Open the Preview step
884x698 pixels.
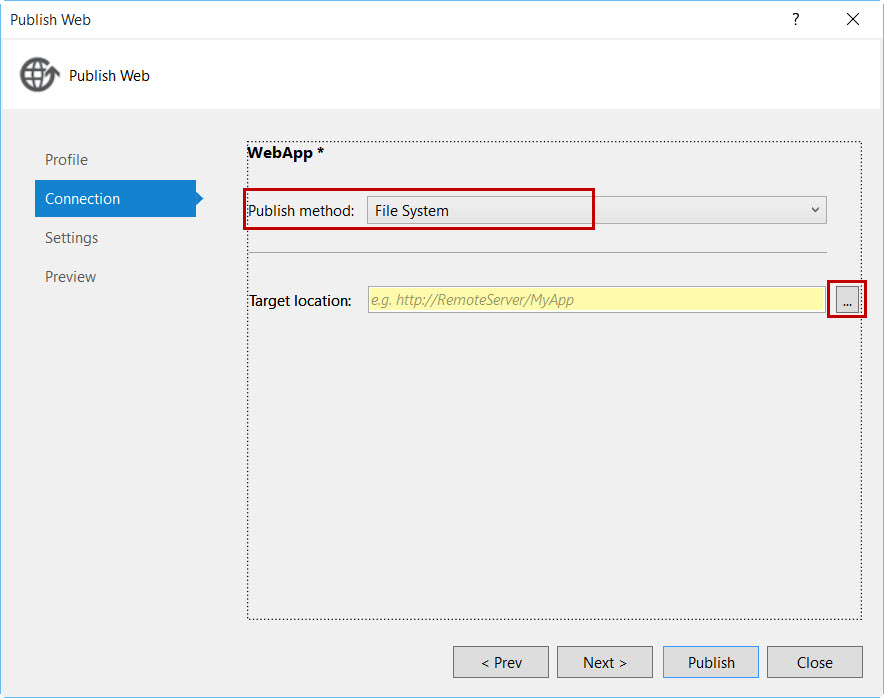click(70, 277)
